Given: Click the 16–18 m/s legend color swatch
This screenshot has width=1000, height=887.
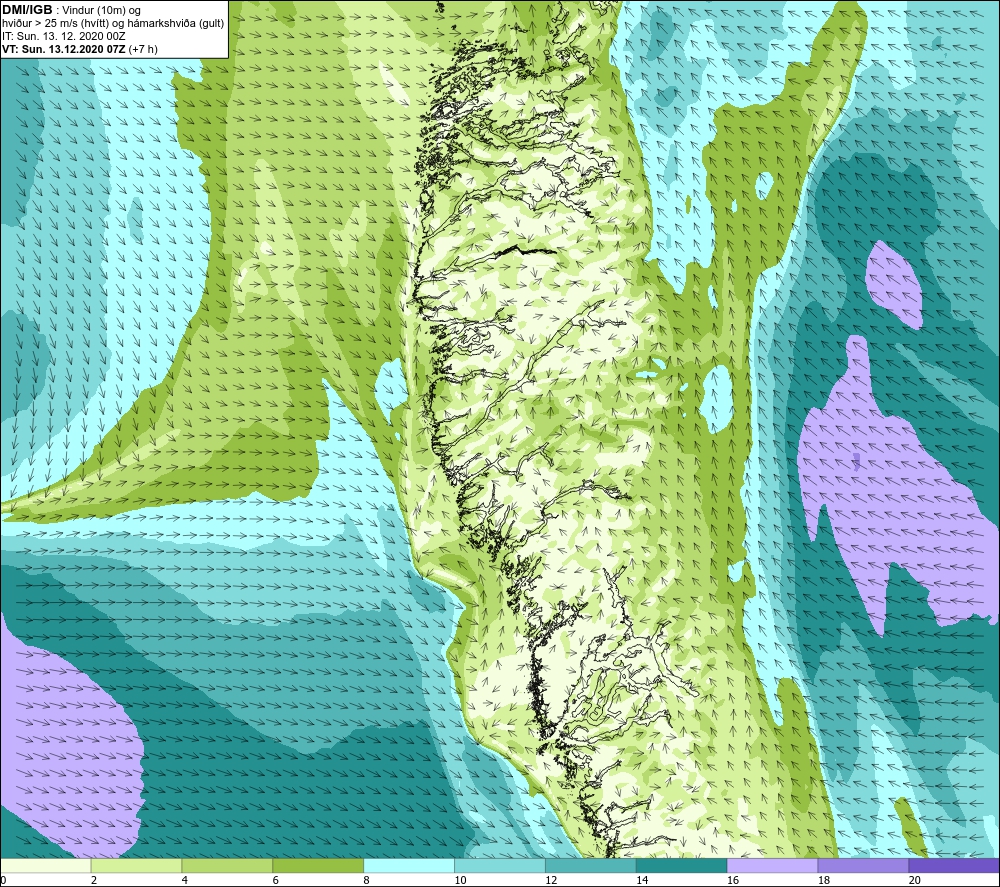Looking at the screenshot, I should pos(772,866).
